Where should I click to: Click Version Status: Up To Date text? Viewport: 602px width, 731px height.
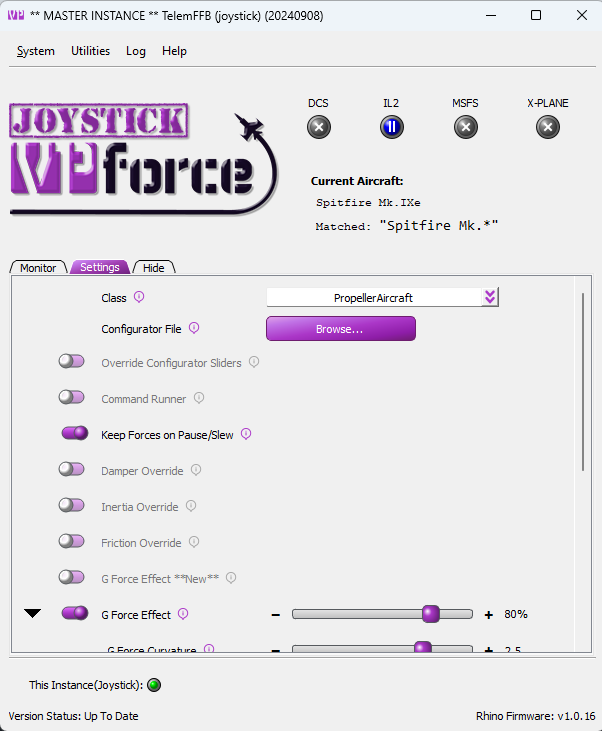tap(73, 716)
